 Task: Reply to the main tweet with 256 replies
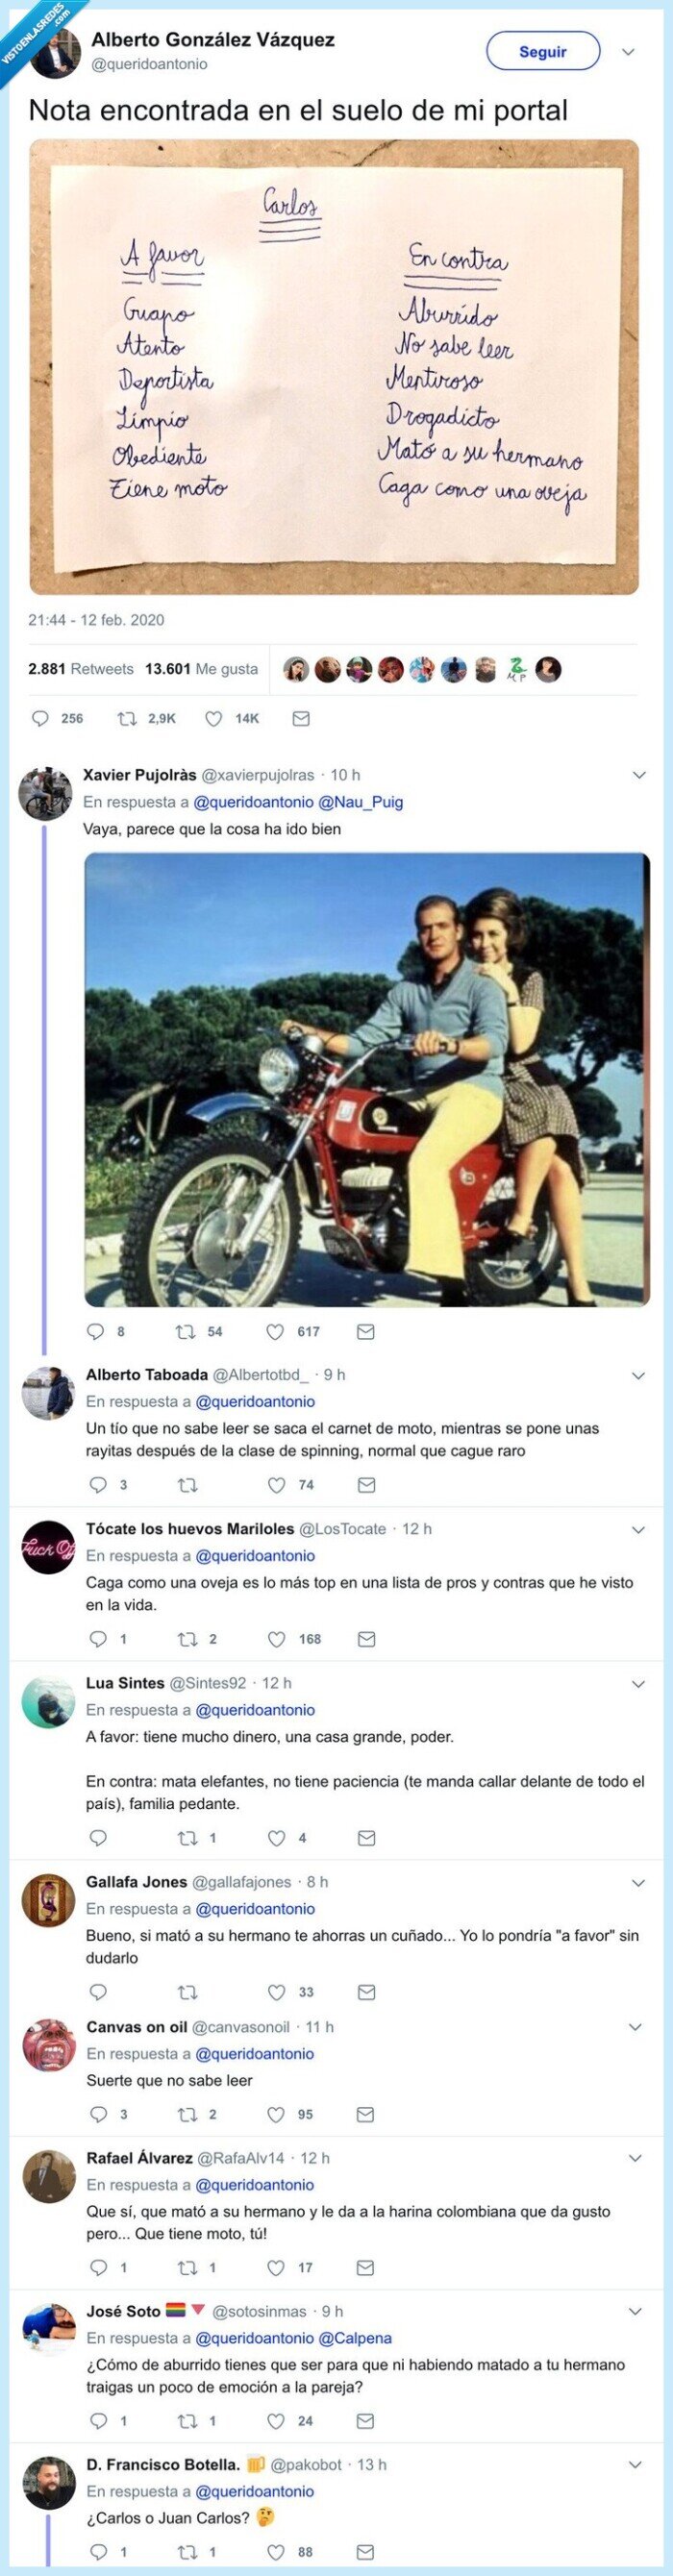[x=41, y=718]
